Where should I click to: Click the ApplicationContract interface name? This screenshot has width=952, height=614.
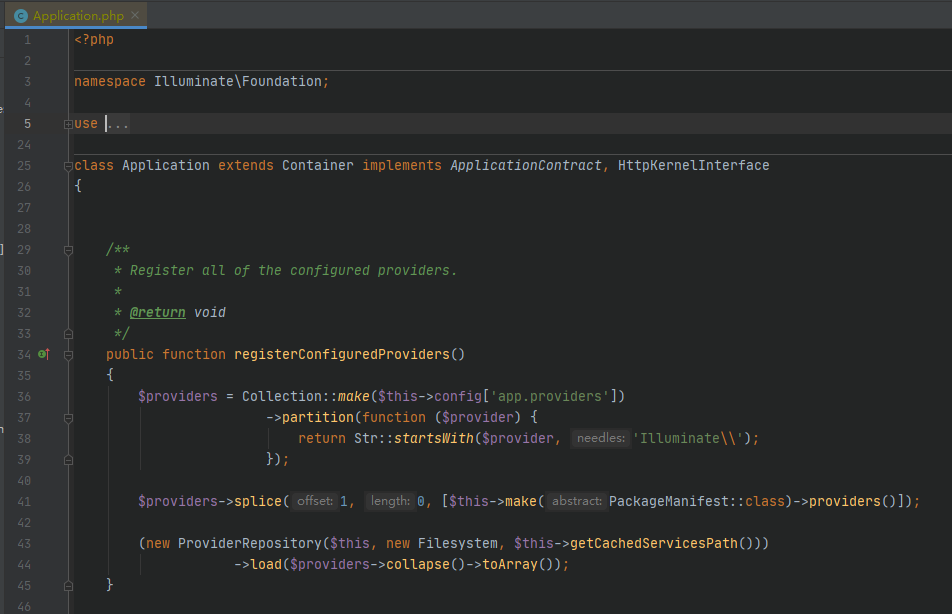coord(526,165)
